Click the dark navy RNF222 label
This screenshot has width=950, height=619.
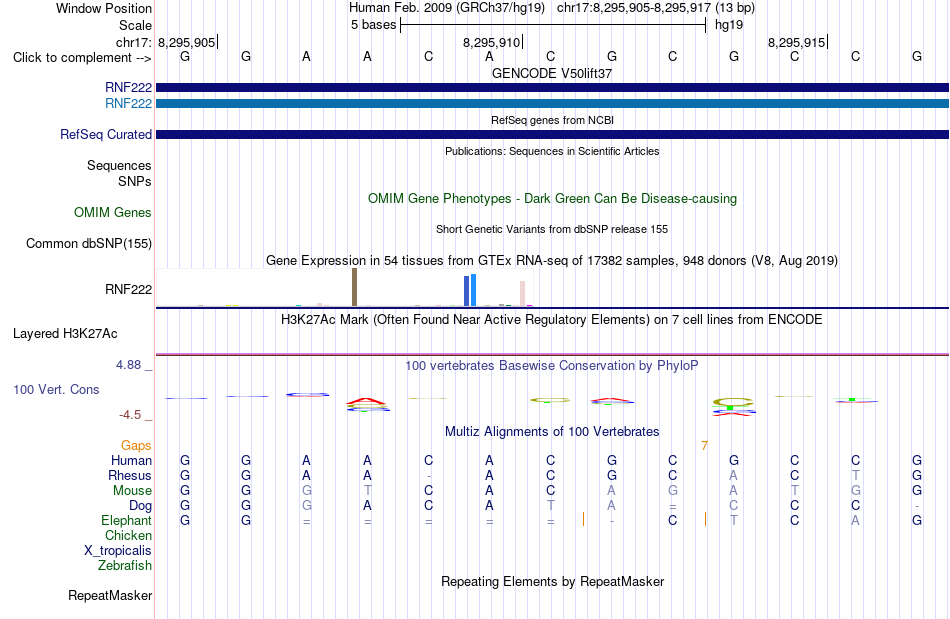tap(128, 88)
